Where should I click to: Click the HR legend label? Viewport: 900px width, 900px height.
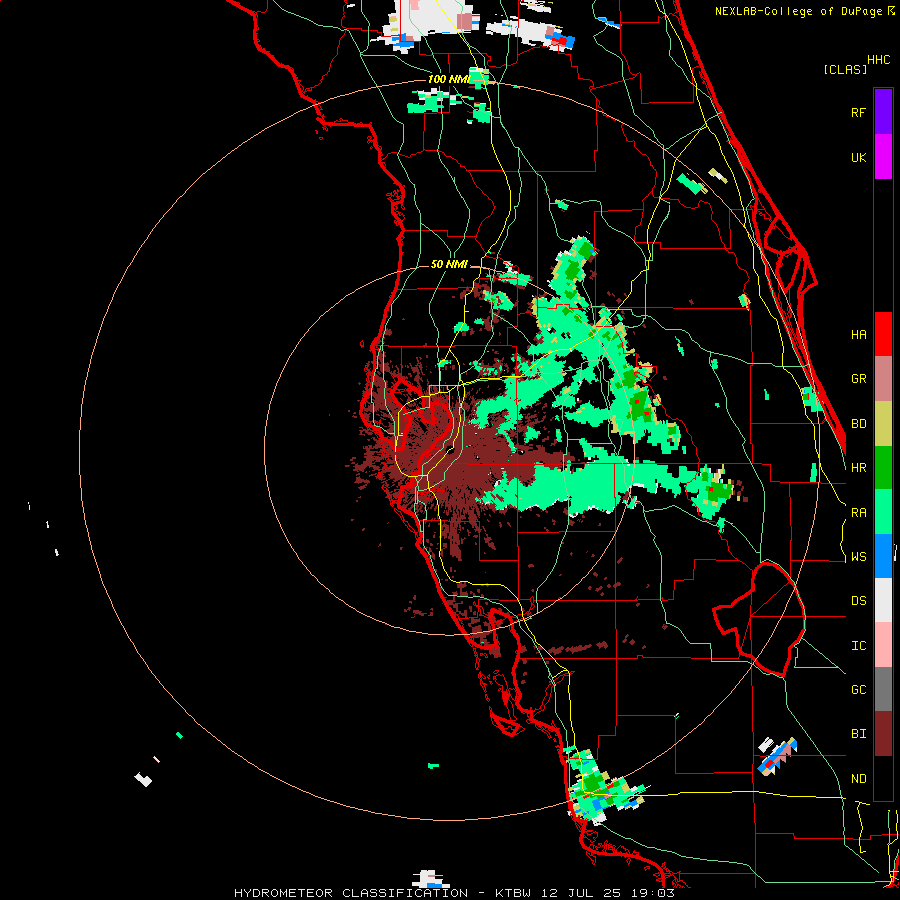(858, 468)
